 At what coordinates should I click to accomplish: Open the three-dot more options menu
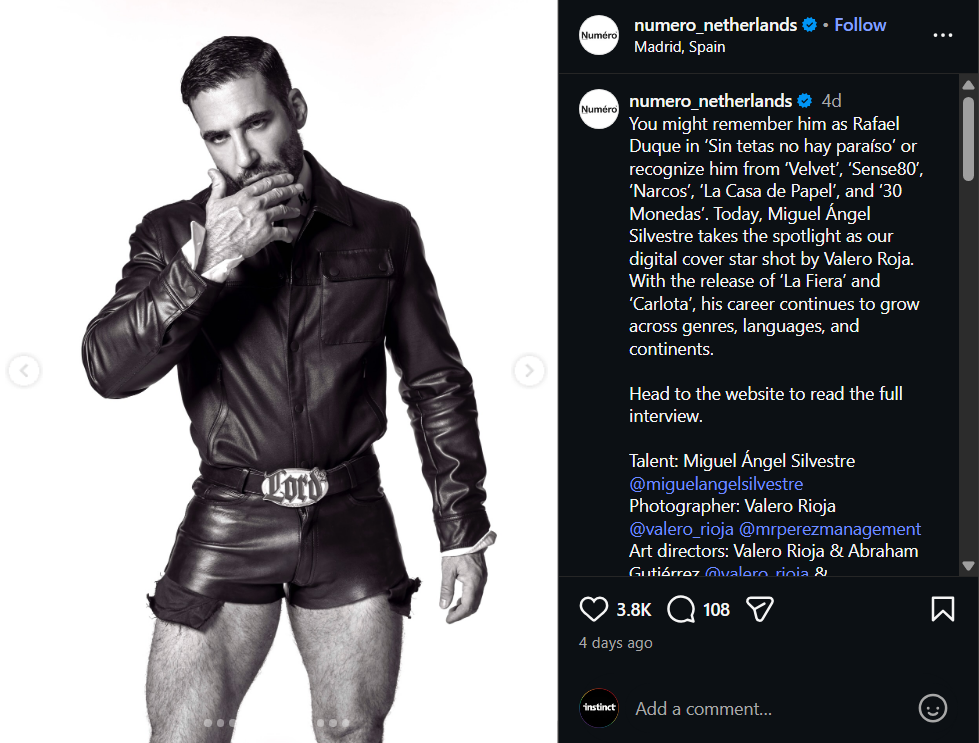[942, 35]
